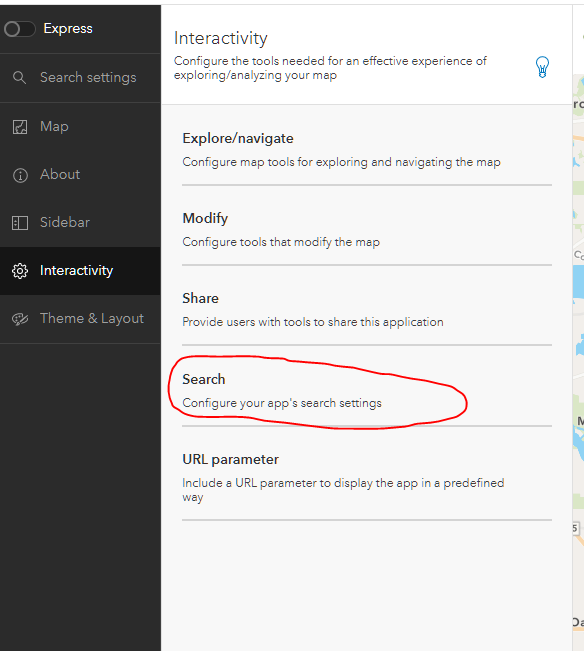Screen dimensions: 584x651
Task: Open the Search configuration section
Action: coord(367,391)
